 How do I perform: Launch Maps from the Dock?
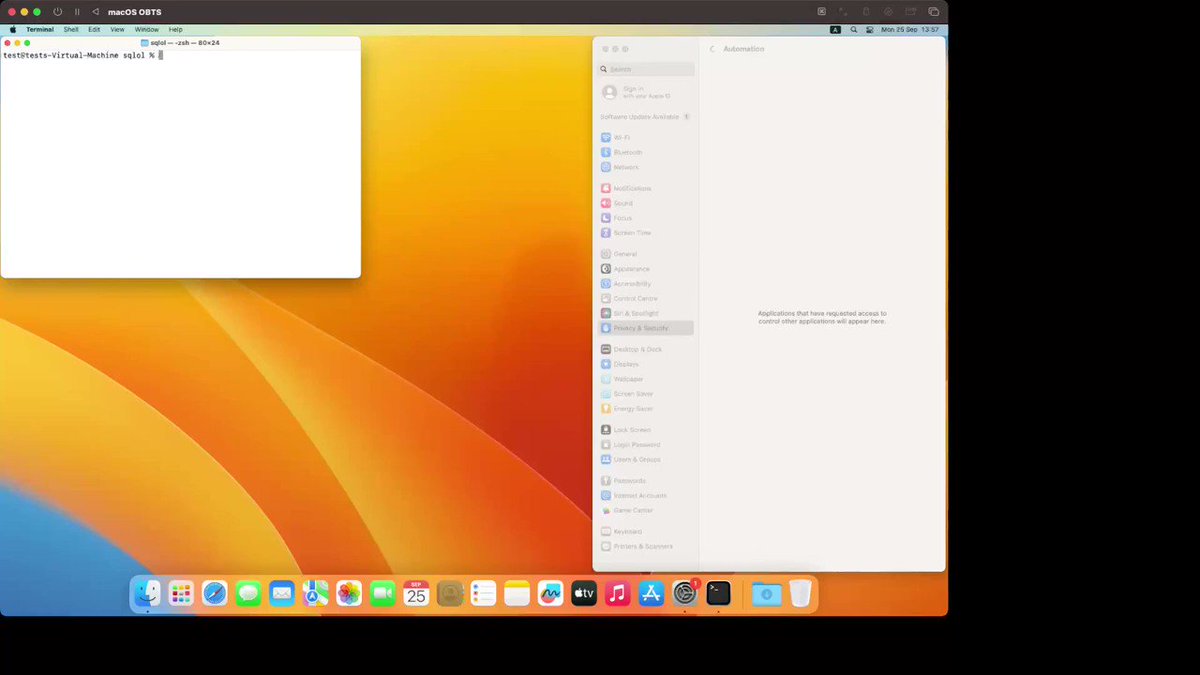tap(316, 594)
